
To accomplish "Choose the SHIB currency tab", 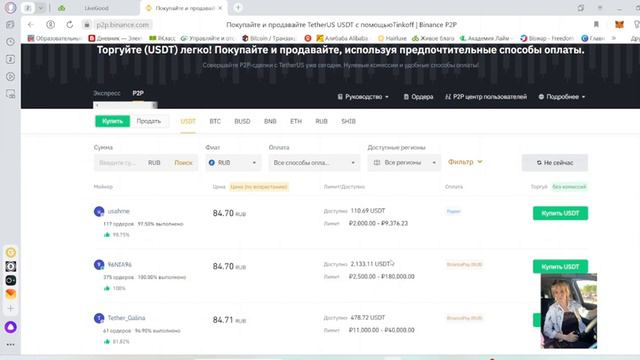I will (348, 121).
